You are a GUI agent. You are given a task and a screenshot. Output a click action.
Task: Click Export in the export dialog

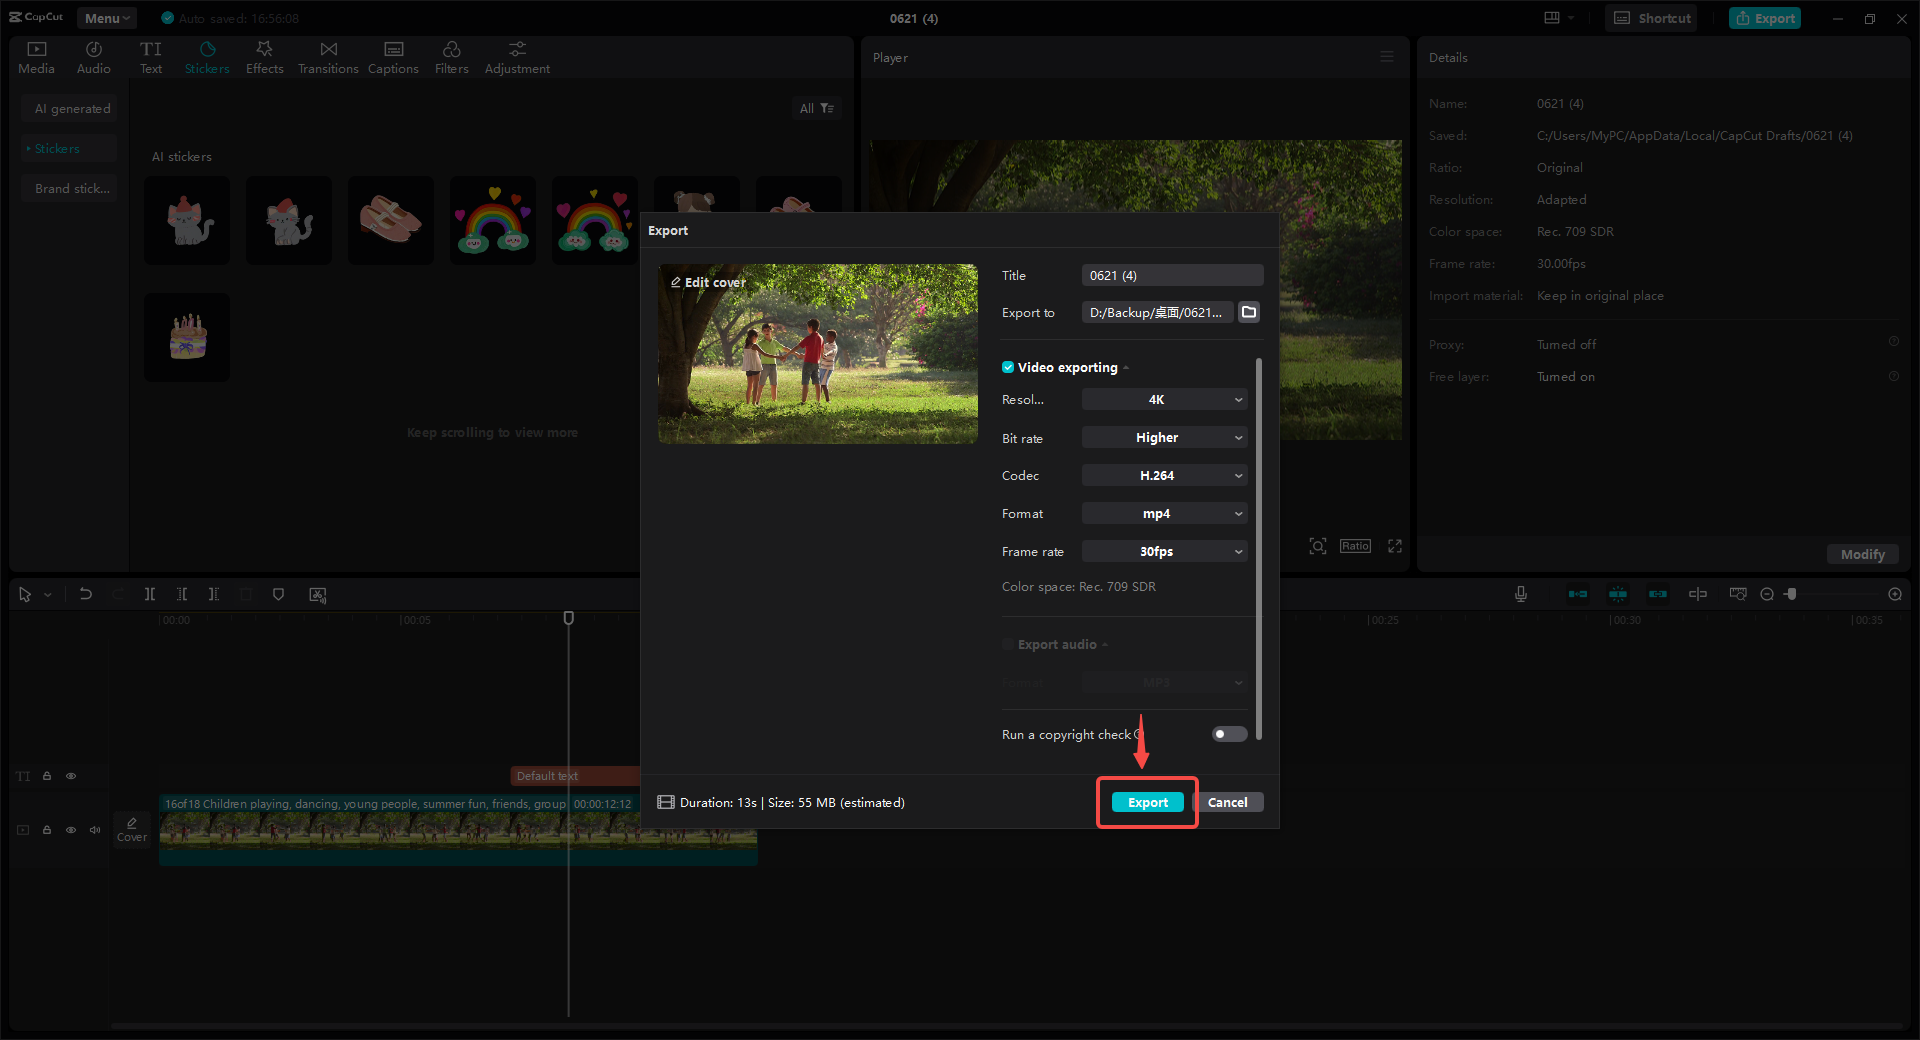(x=1147, y=802)
